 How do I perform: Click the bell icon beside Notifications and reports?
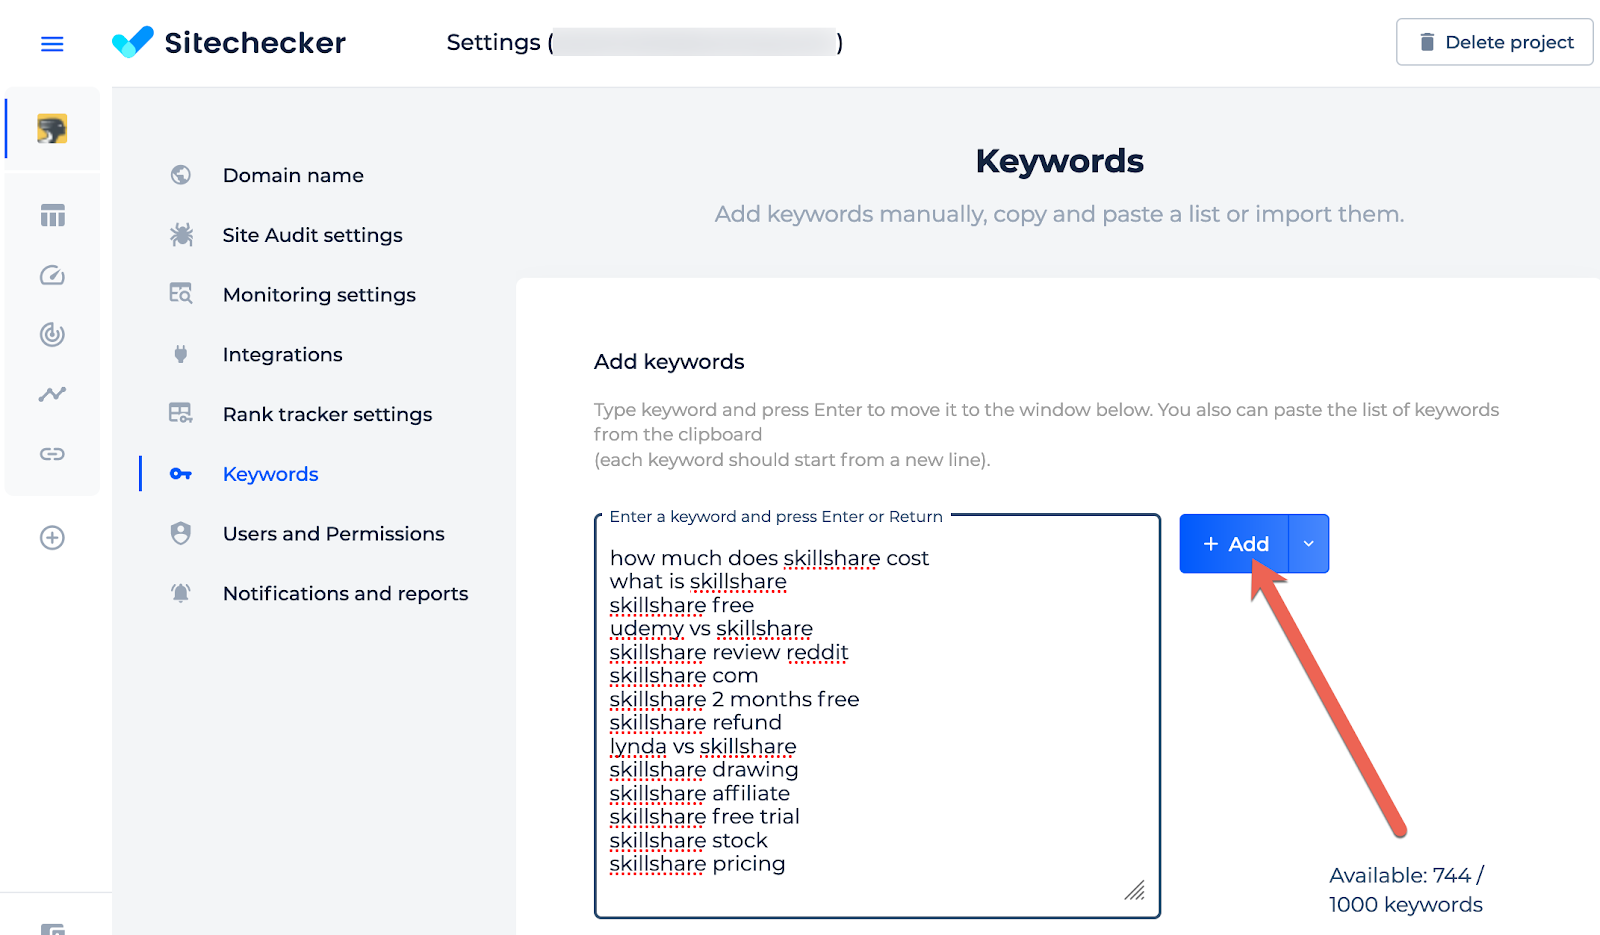point(181,593)
